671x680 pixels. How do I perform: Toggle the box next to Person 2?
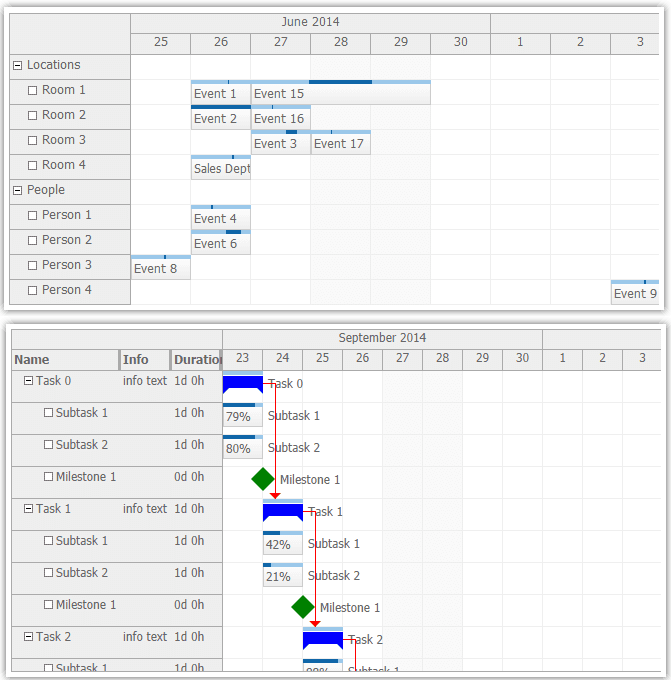[x=33, y=240]
